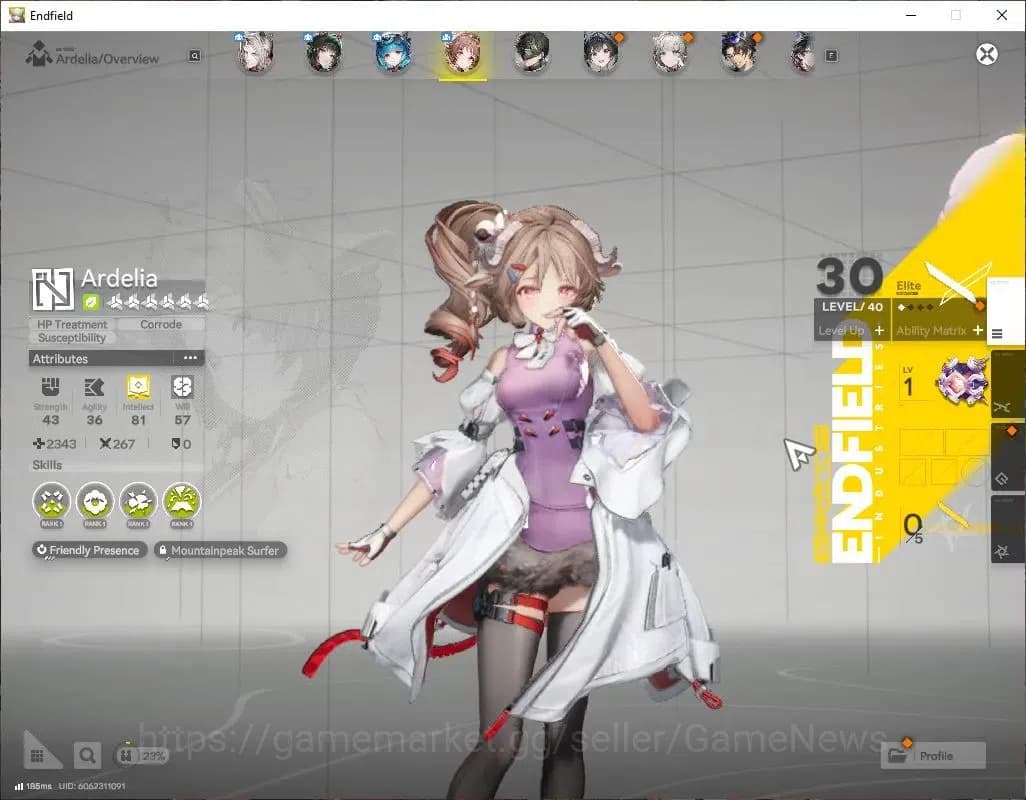Click the Ardelia/Overview breadcrumb icon
Screen dimensions: 1026x800
pyautogui.click(x=38, y=54)
